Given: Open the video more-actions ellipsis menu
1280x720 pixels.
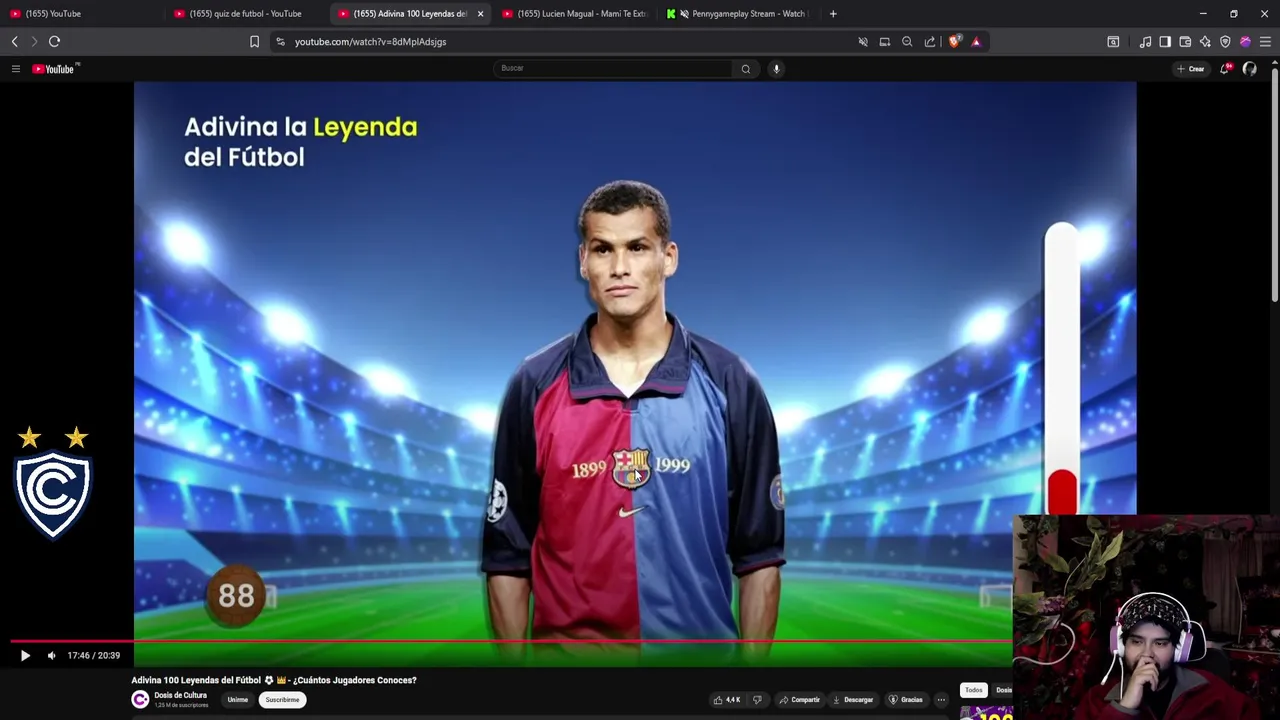Looking at the screenshot, I should coord(941,700).
